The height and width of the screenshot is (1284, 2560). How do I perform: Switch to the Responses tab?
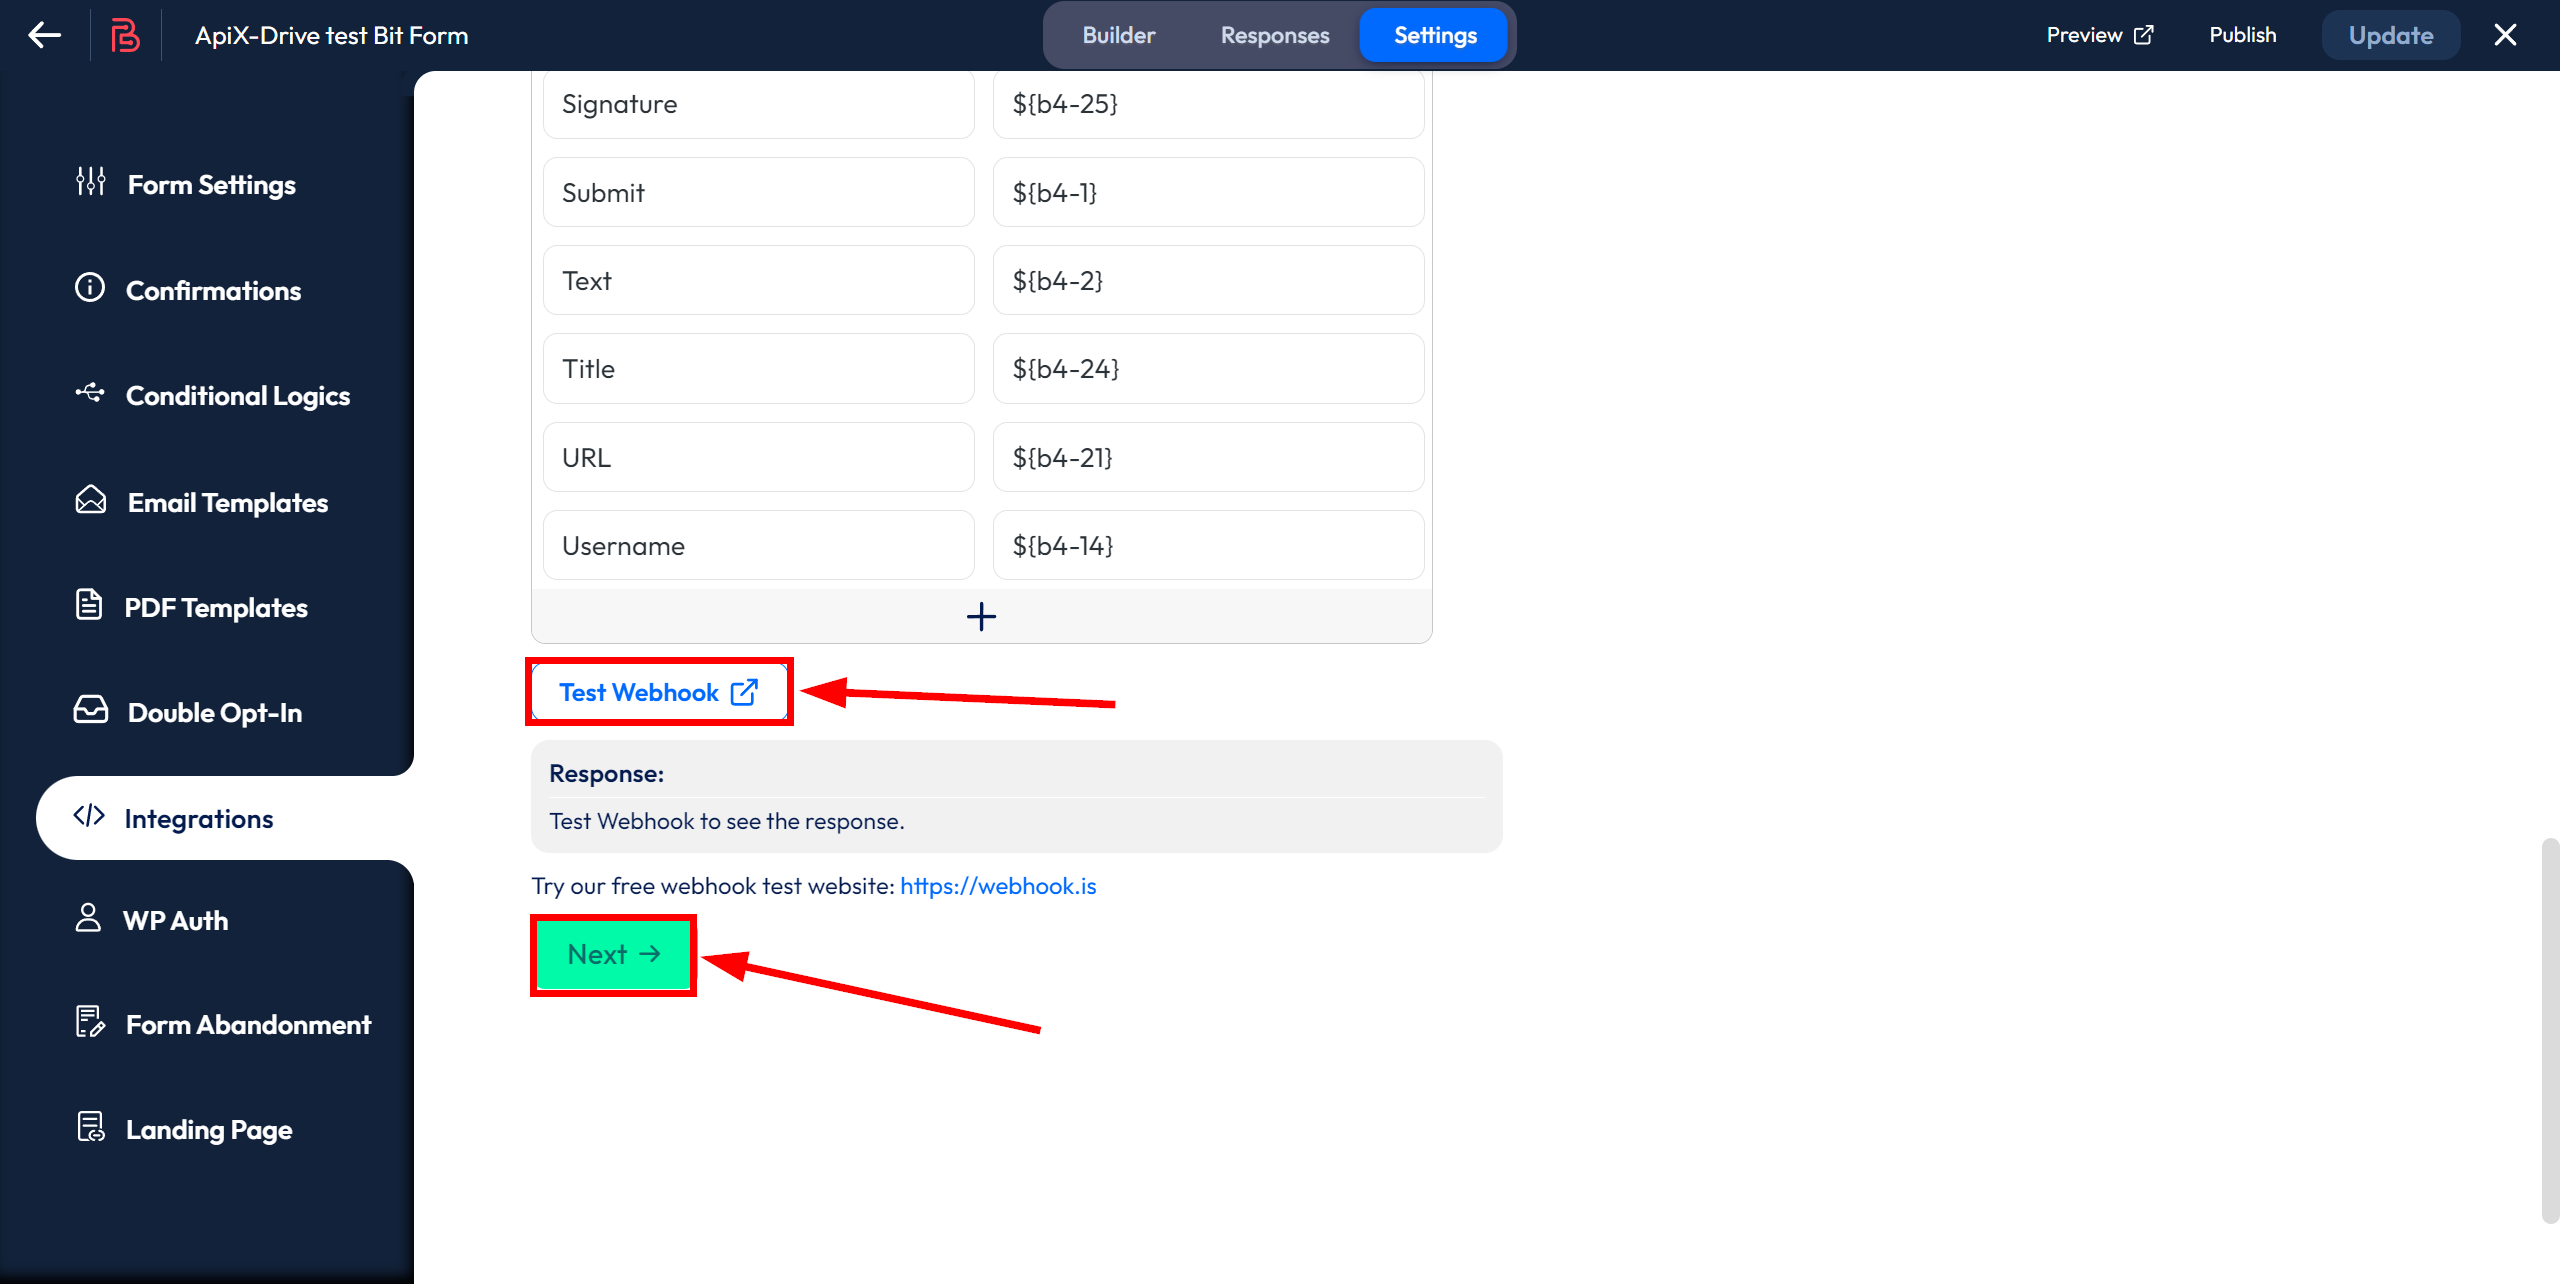(1277, 34)
